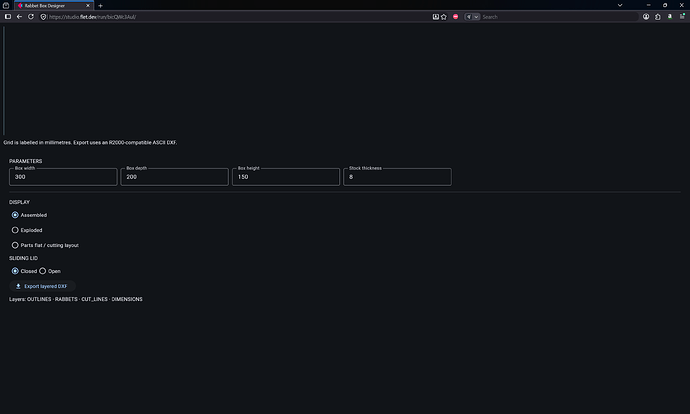Close the Rabbet Box Designer tab
The width and height of the screenshot is (690, 414).
point(88,6)
